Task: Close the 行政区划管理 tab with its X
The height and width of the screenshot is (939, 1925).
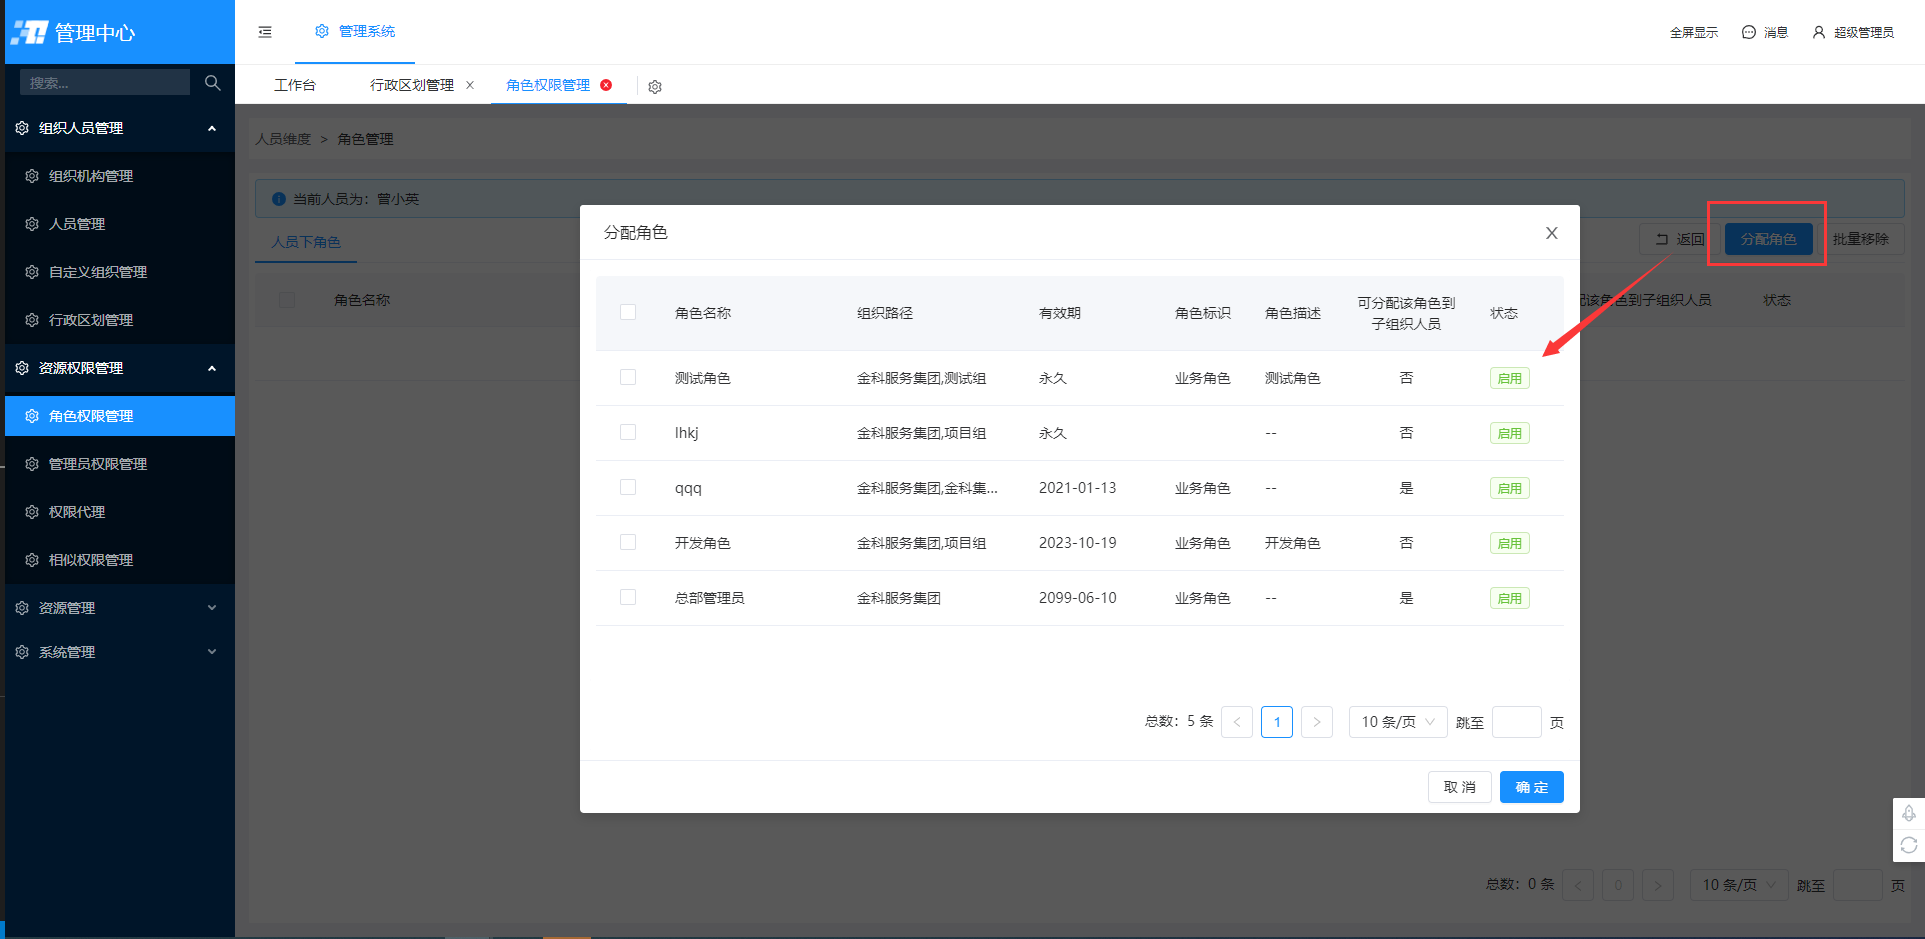Action: [x=470, y=85]
